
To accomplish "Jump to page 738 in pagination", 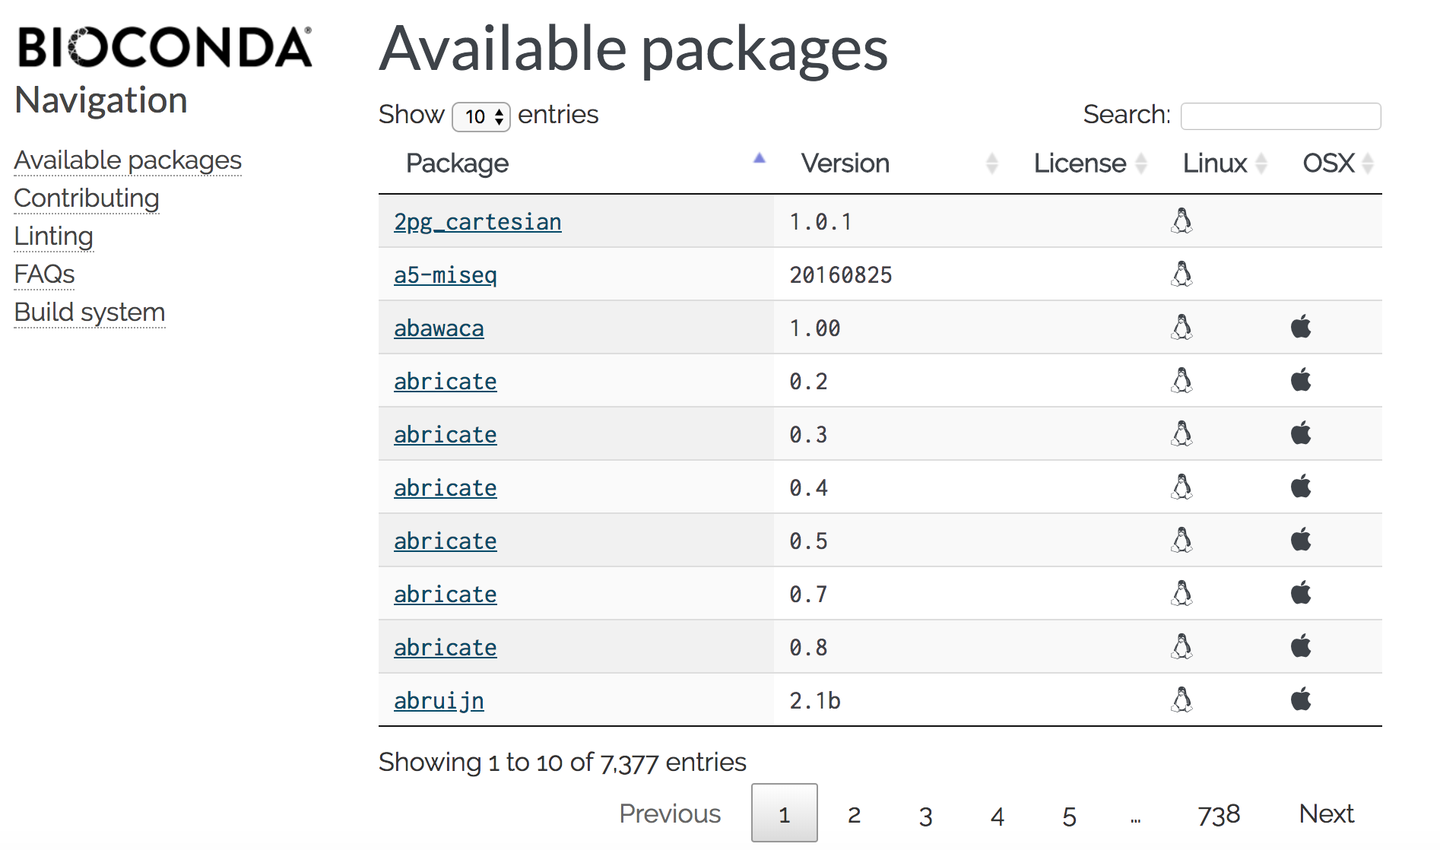I will (x=1218, y=815).
